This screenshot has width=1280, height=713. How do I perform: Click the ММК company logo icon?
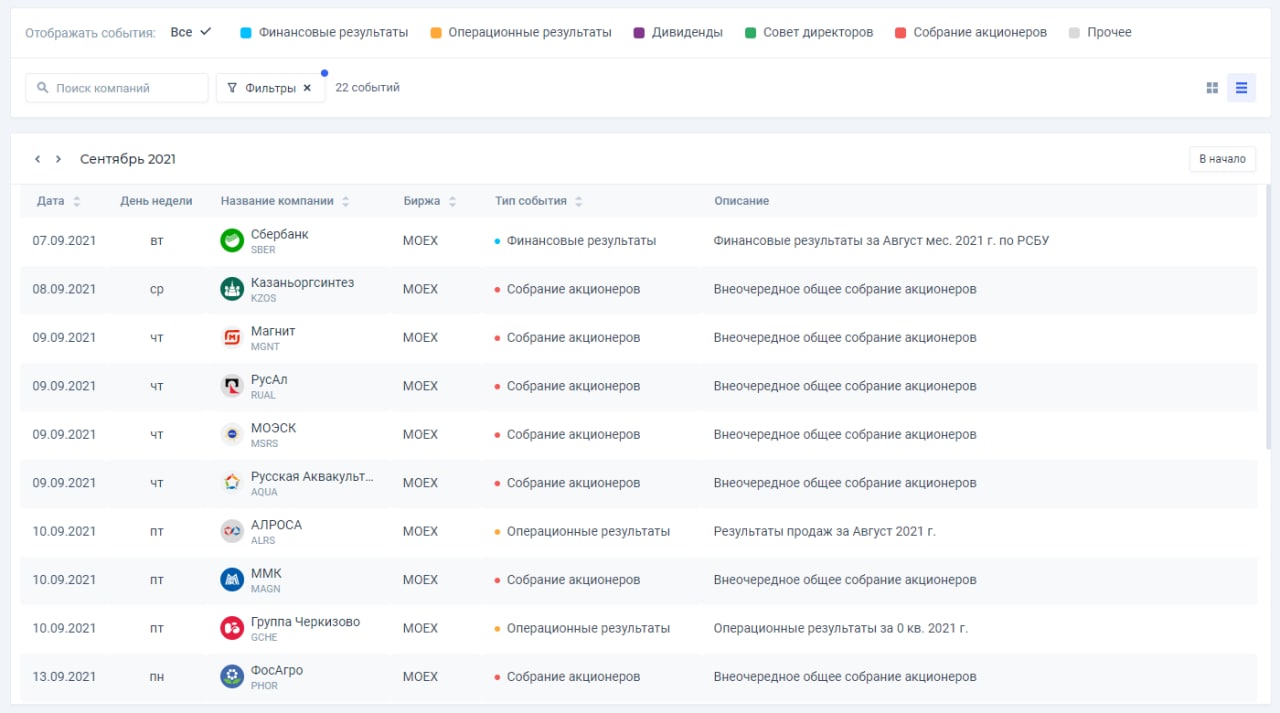point(232,580)
